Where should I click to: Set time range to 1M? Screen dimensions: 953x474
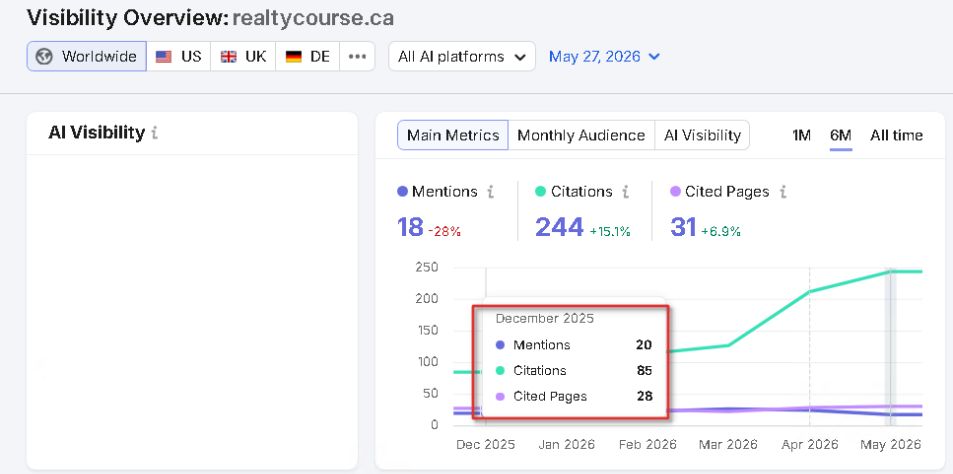tap(801, 135)
